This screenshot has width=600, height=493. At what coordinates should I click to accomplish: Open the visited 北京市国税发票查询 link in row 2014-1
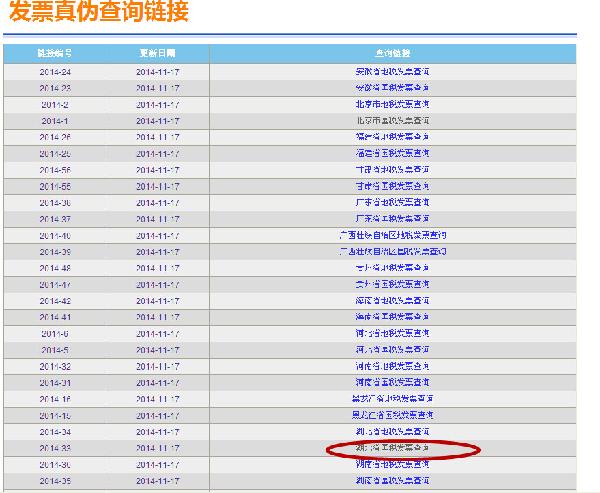click(x=392, y=121)
